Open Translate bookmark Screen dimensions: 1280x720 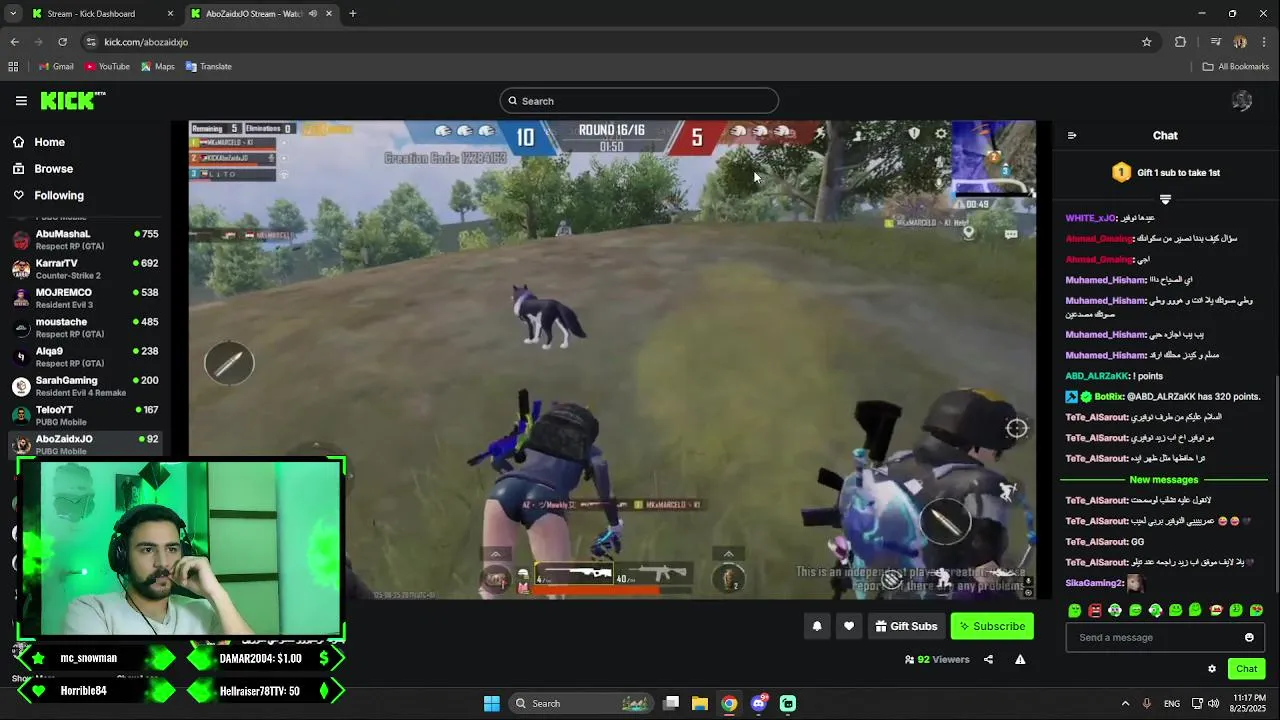pyautogui.click(x=208, y=67)
